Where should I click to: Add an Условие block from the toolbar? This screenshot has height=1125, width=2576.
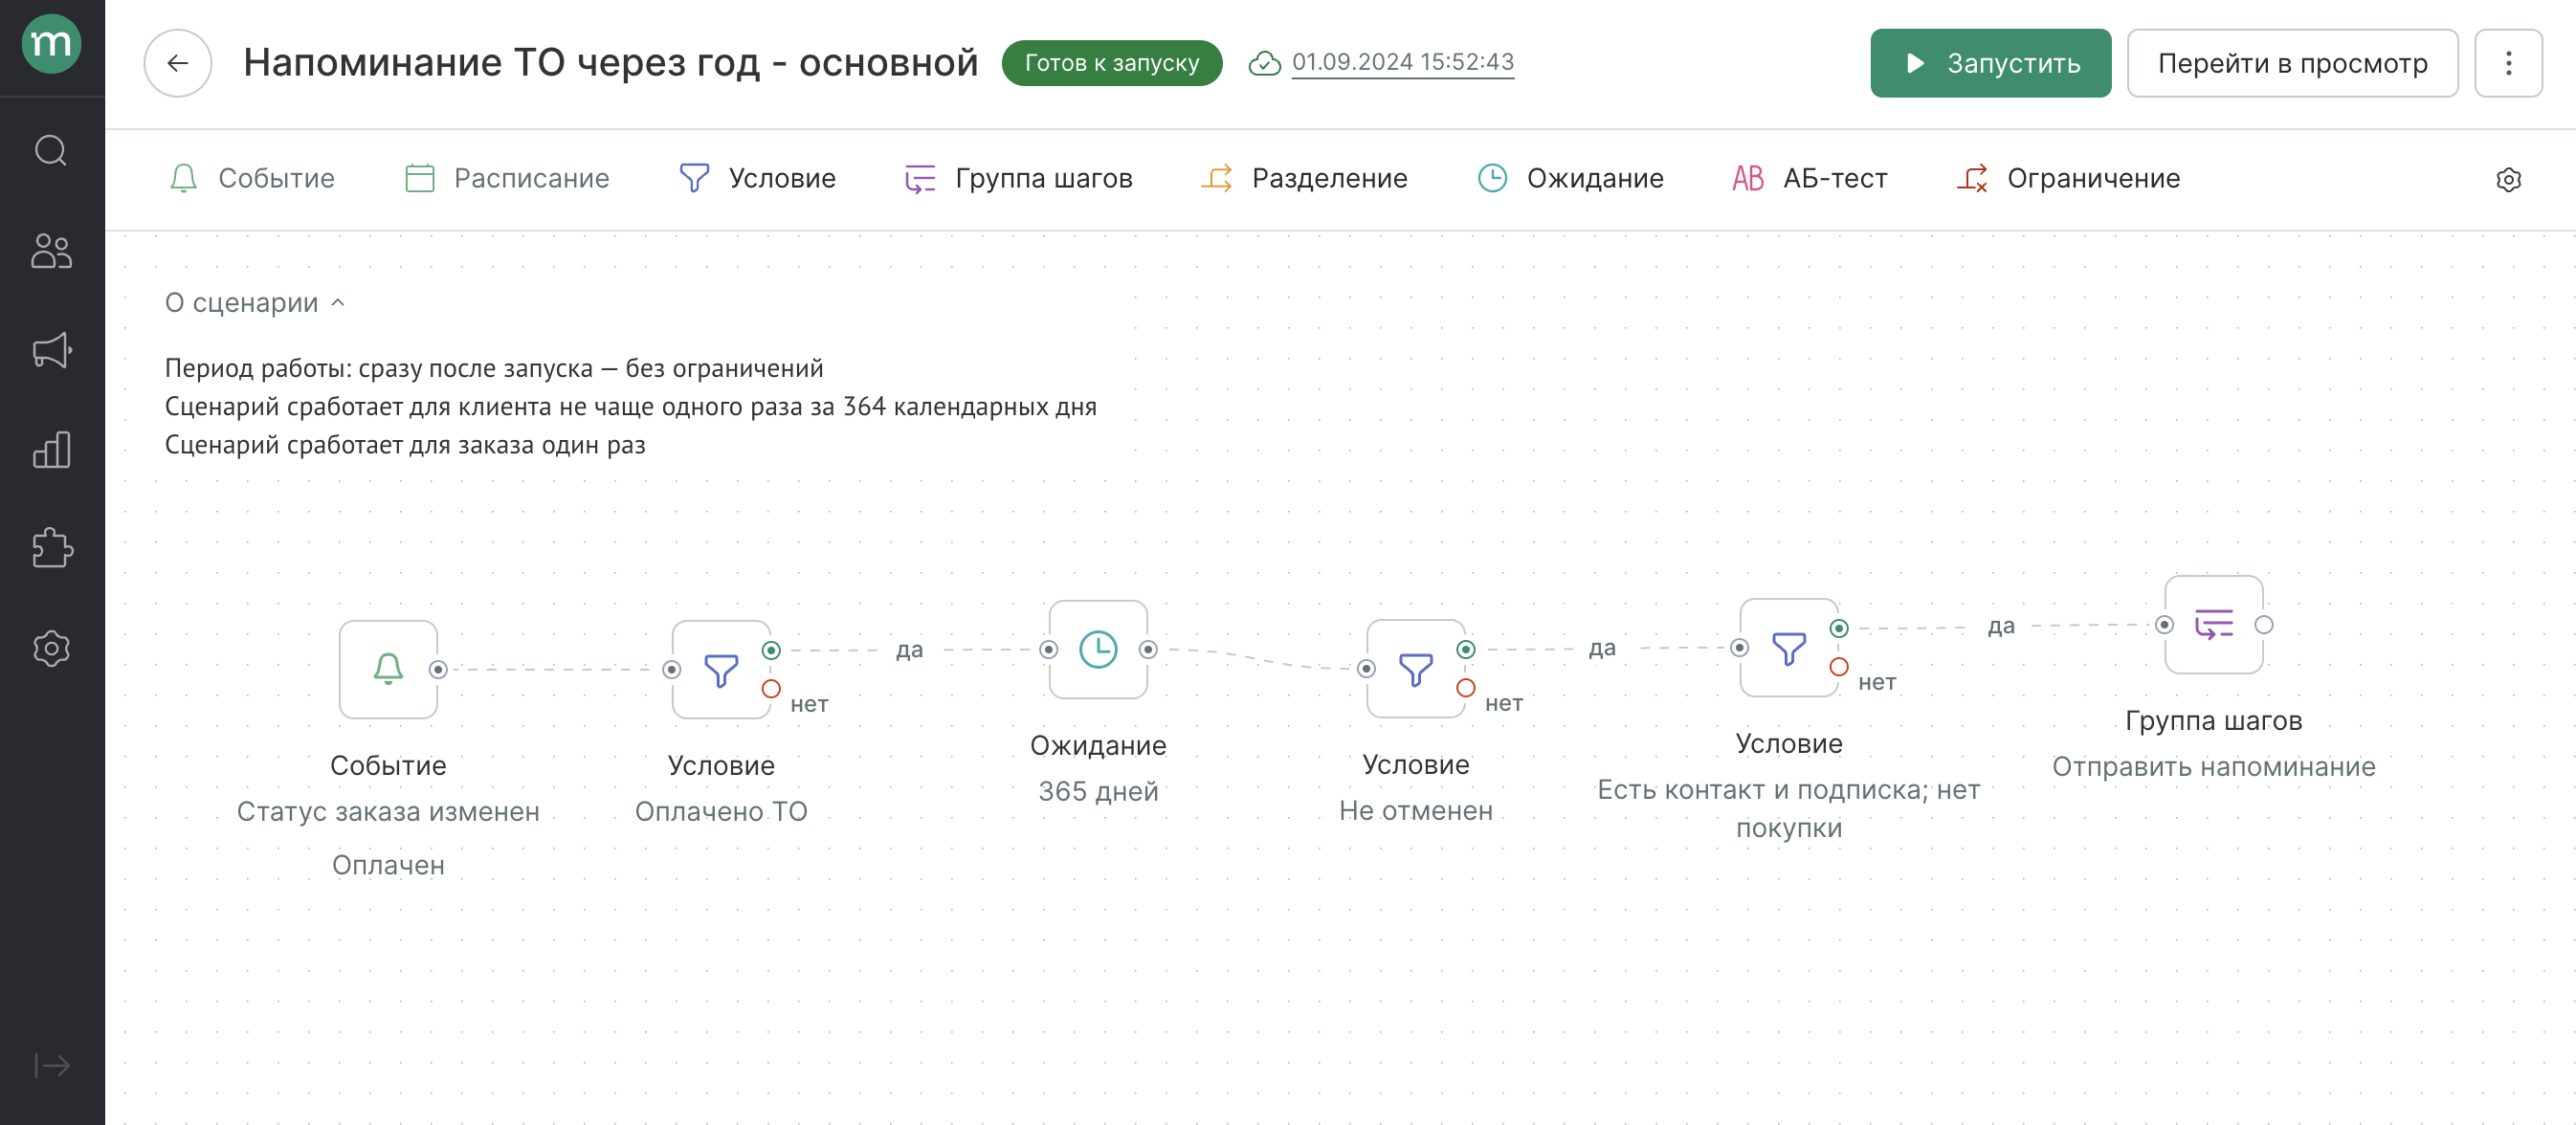pos(757,179)
